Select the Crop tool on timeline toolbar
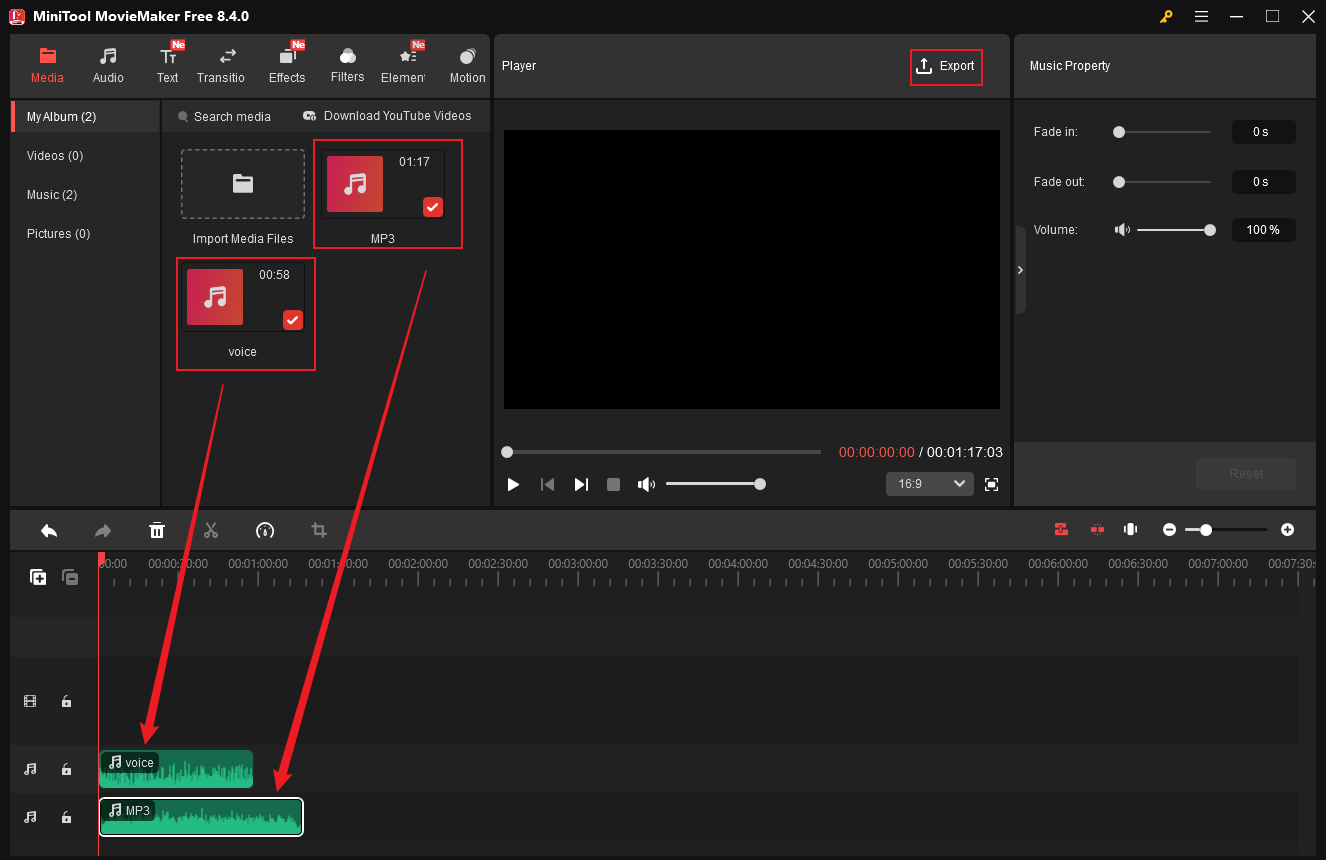1326x860 pixels. pos(318,530)
